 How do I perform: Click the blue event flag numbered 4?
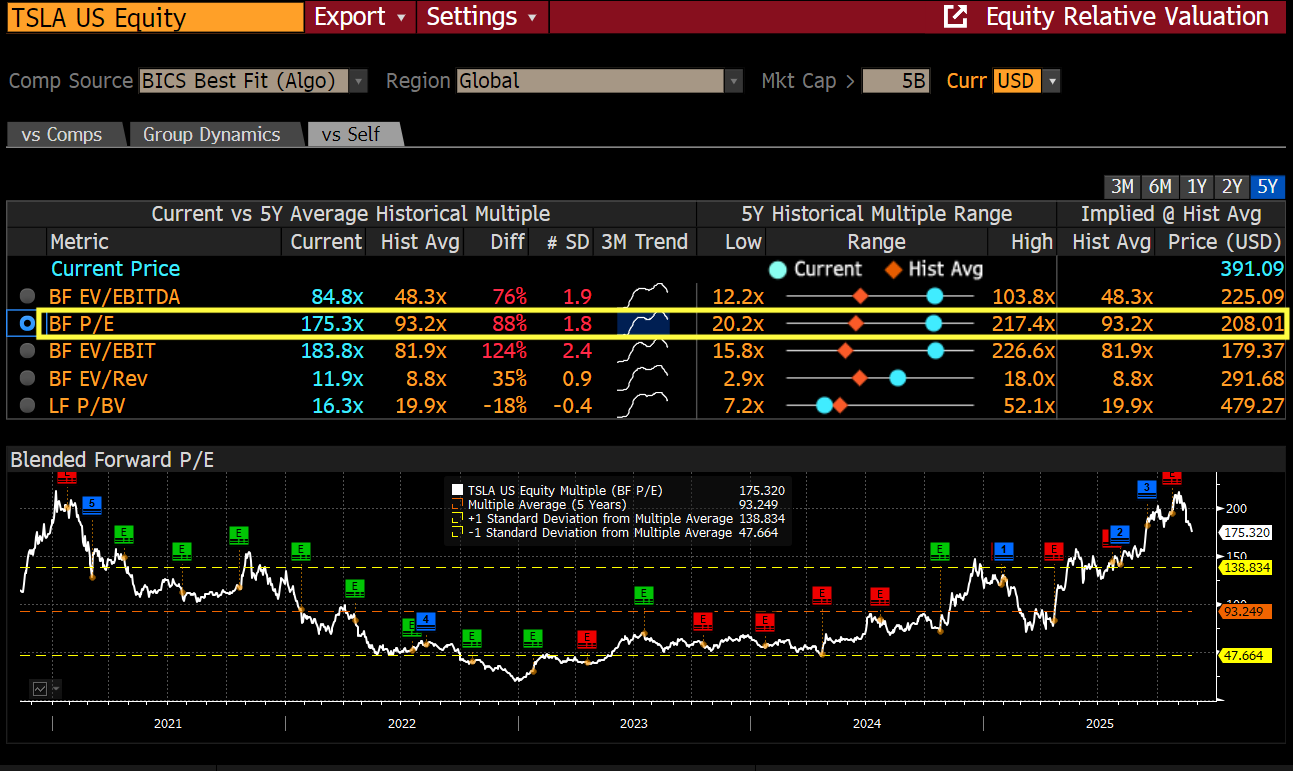[x=426, y=620]
